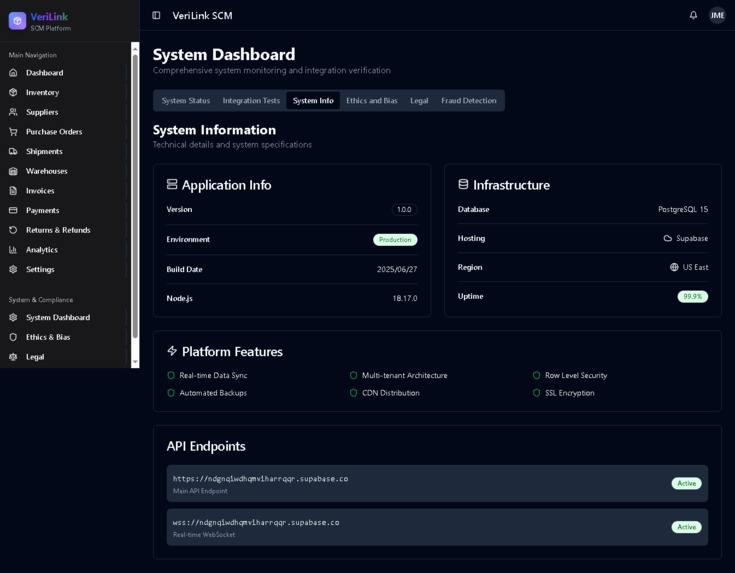The width and height of the screenshot is (735, 573).
Task: Click the version 1.0.0 badge
Action: click(x=404, y=210)
